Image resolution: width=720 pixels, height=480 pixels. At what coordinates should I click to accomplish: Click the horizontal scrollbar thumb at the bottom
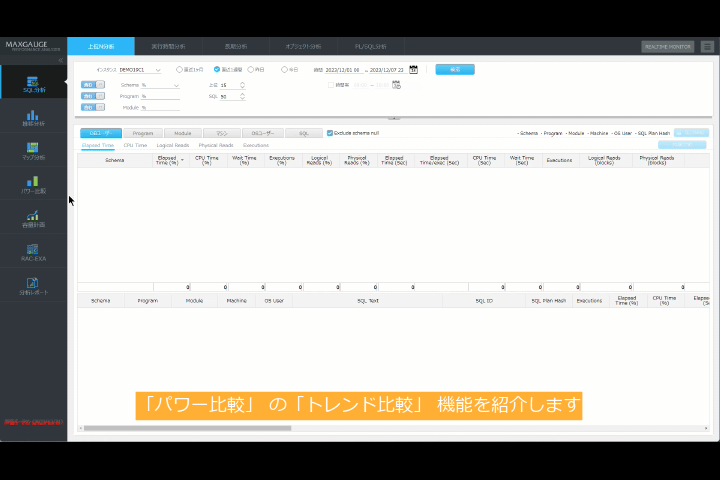[x=187, y=428]
